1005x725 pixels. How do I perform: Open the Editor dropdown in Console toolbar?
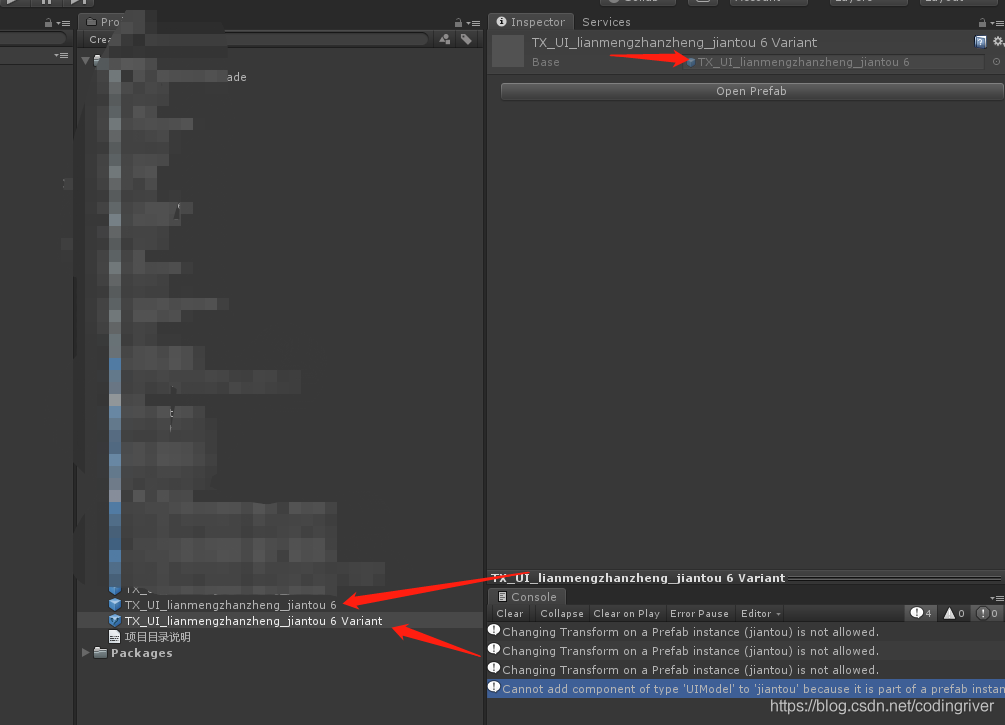761,613
